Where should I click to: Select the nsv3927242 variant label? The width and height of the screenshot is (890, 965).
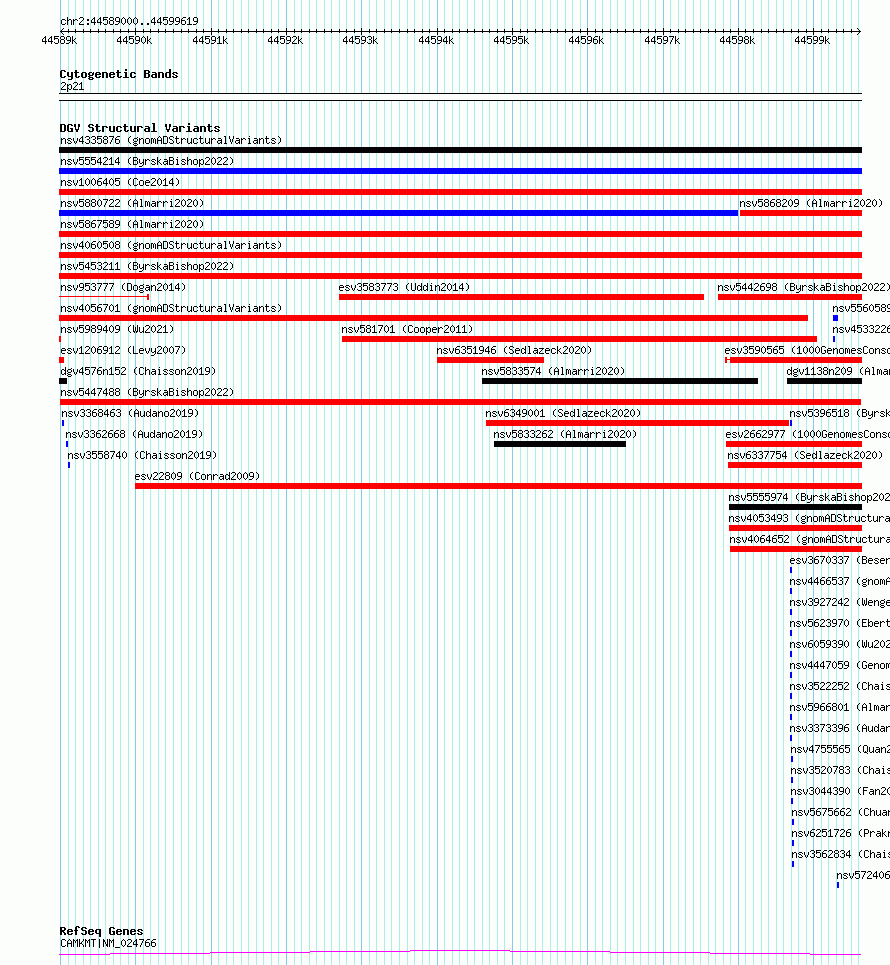840,602
